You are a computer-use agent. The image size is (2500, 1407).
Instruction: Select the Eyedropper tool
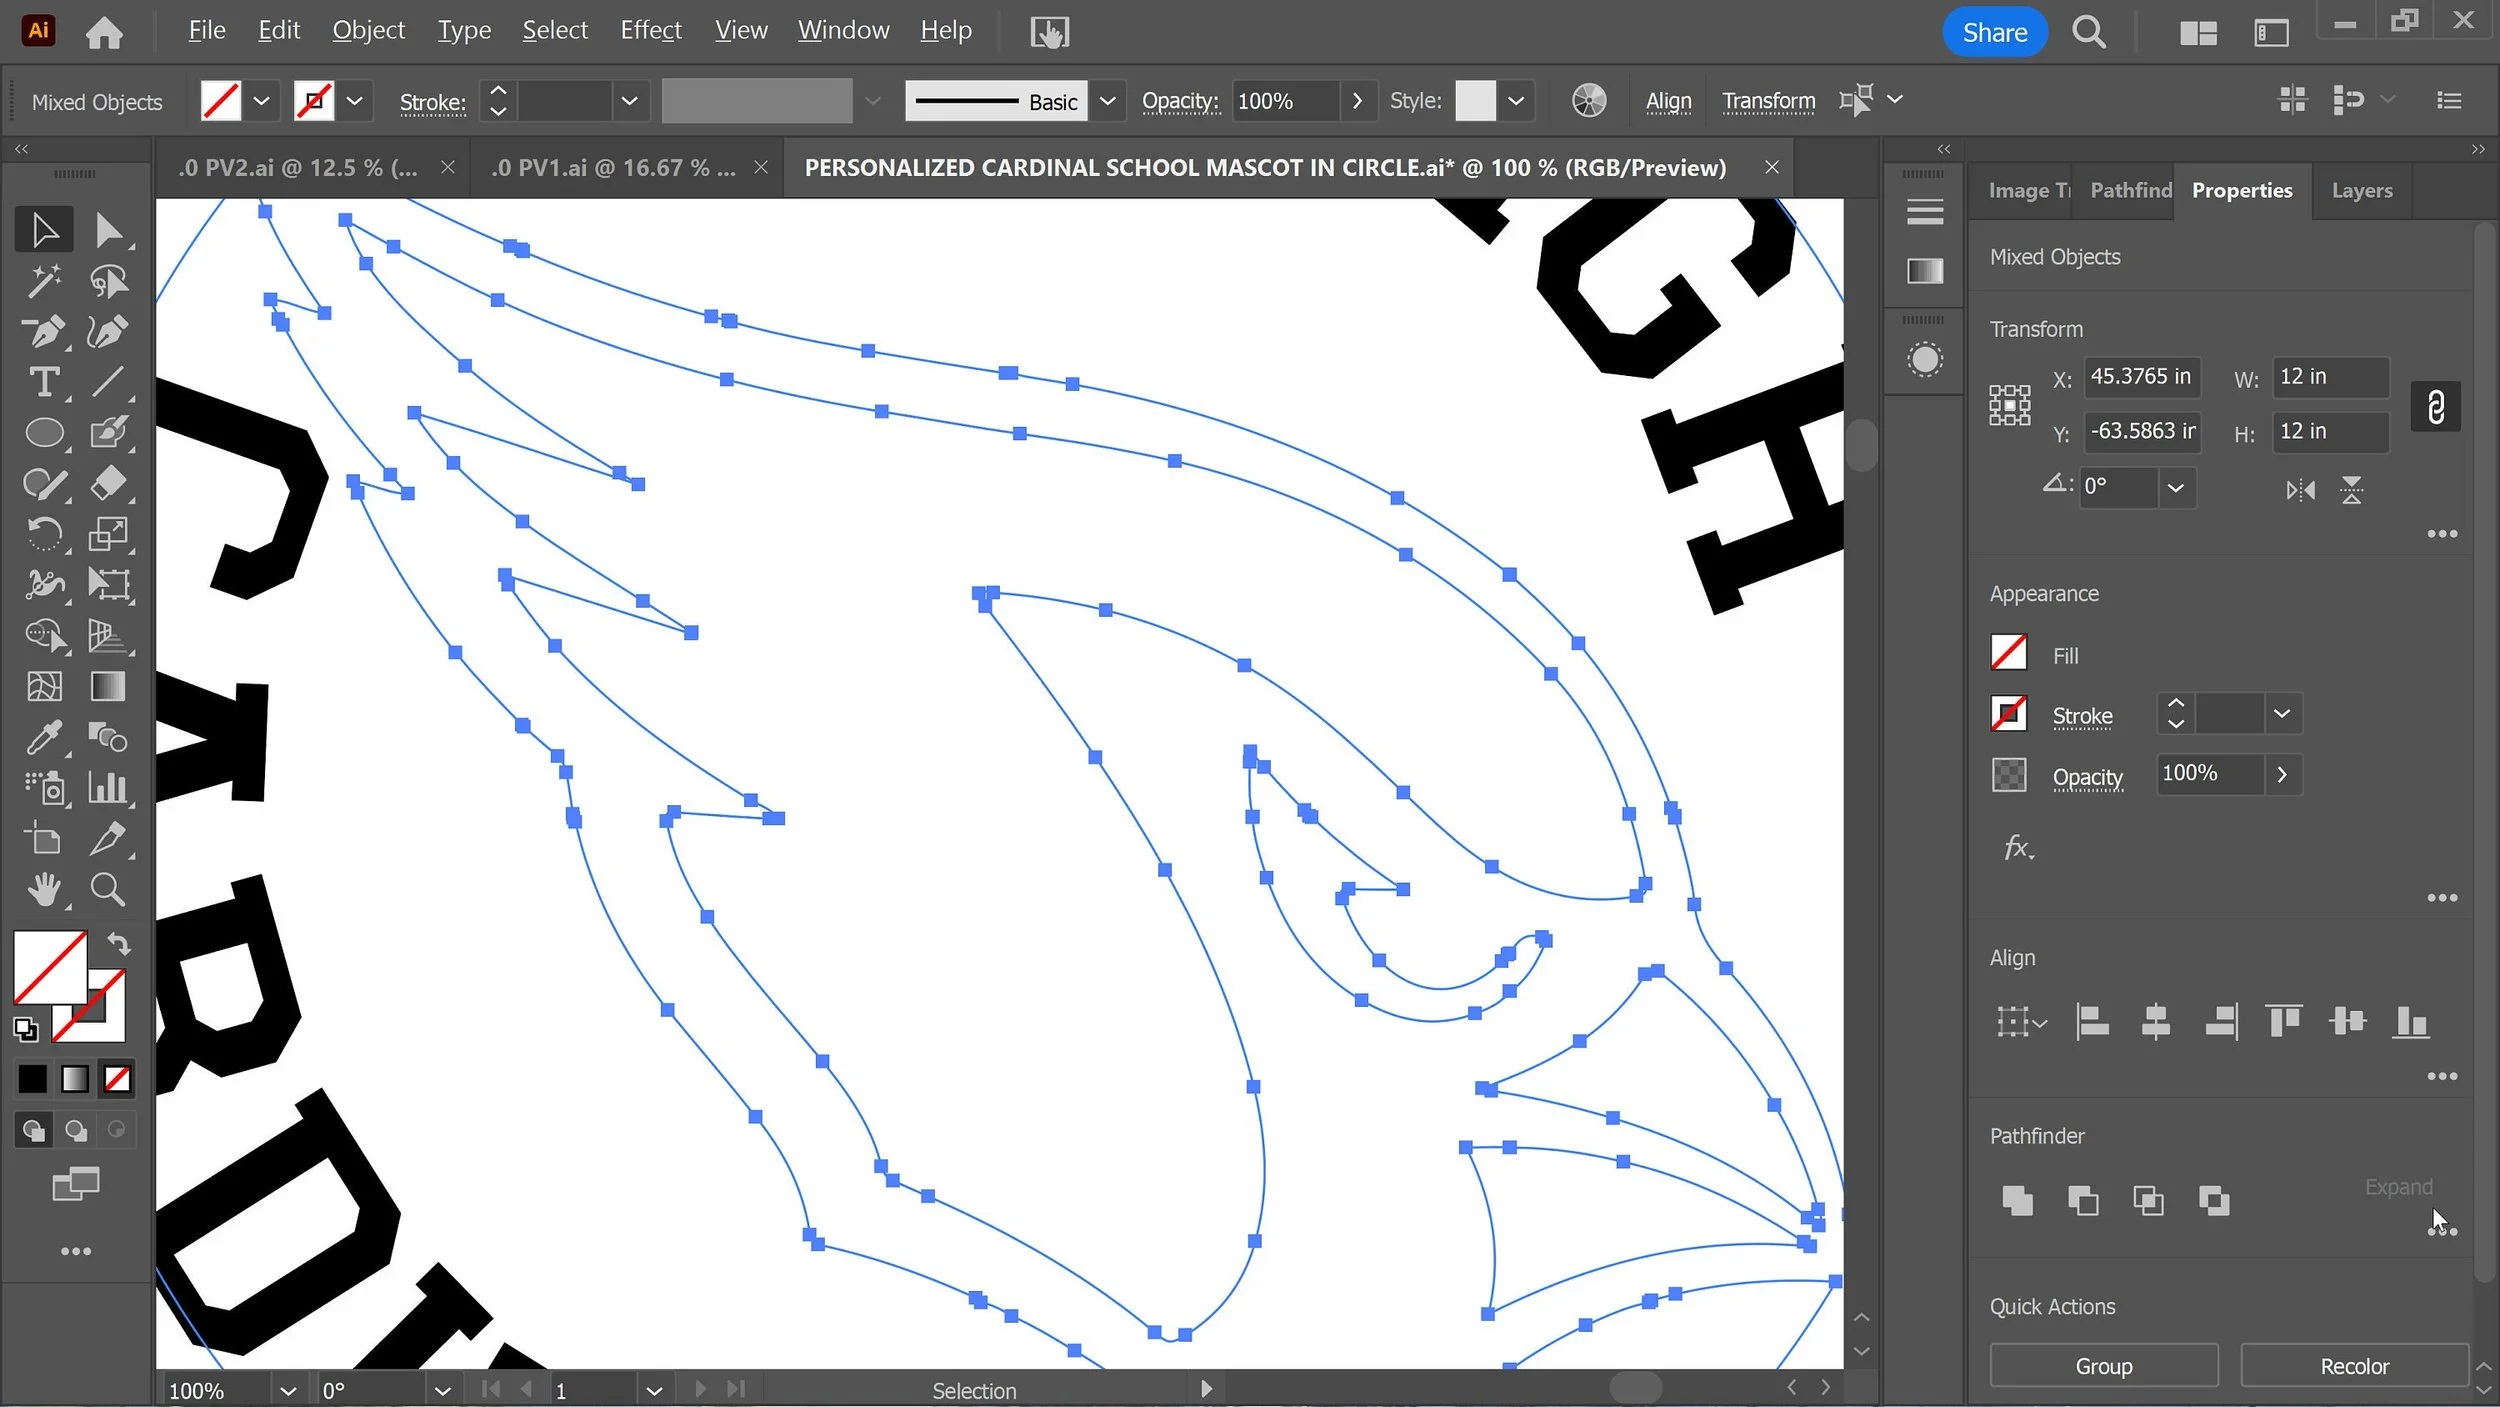pos(43,738)
